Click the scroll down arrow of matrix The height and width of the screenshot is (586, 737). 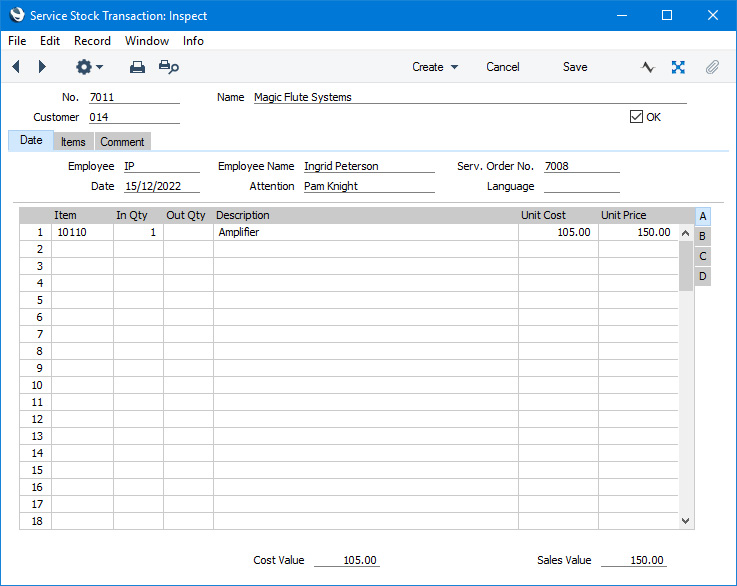point(685,521)
